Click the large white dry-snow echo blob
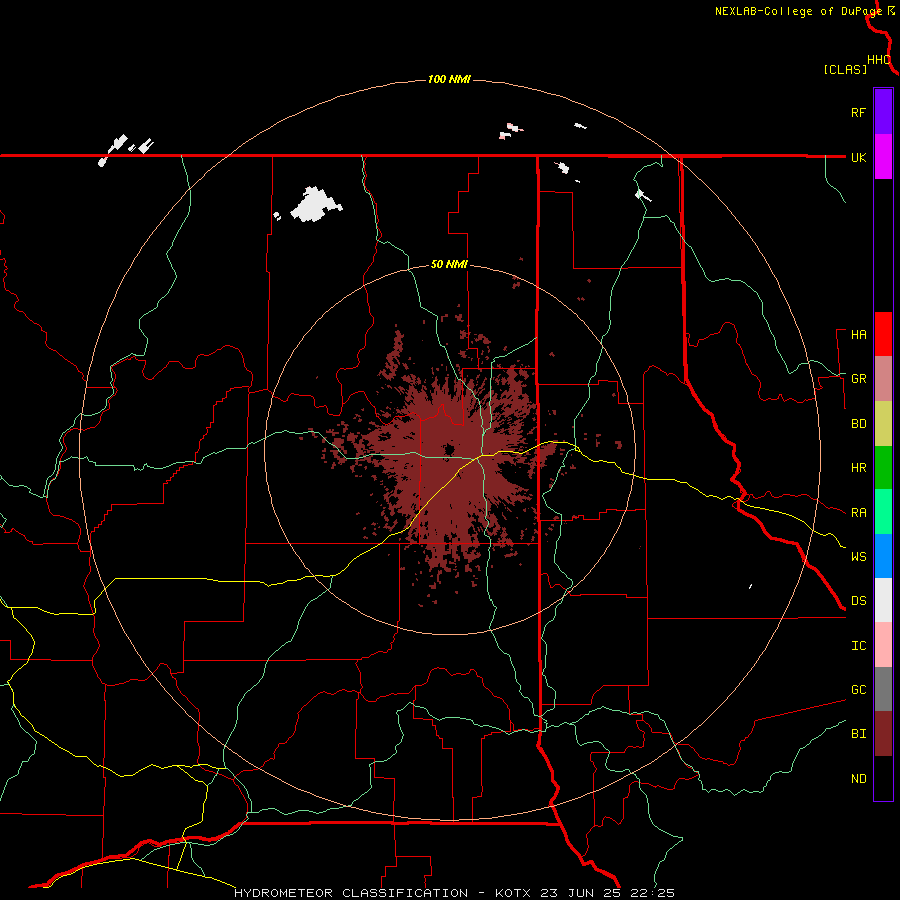 pyautogui.click(x=316, y=205)
